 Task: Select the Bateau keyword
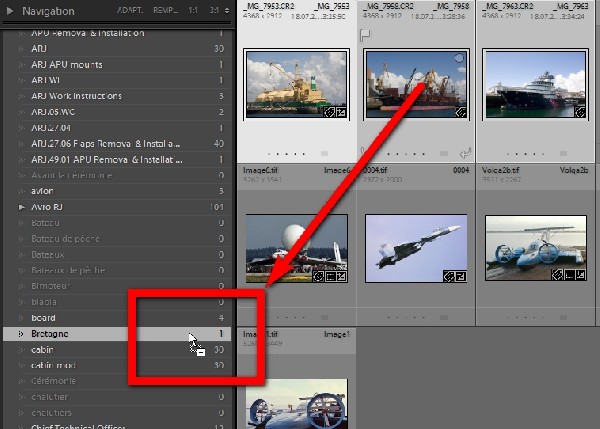pos(45,223)
